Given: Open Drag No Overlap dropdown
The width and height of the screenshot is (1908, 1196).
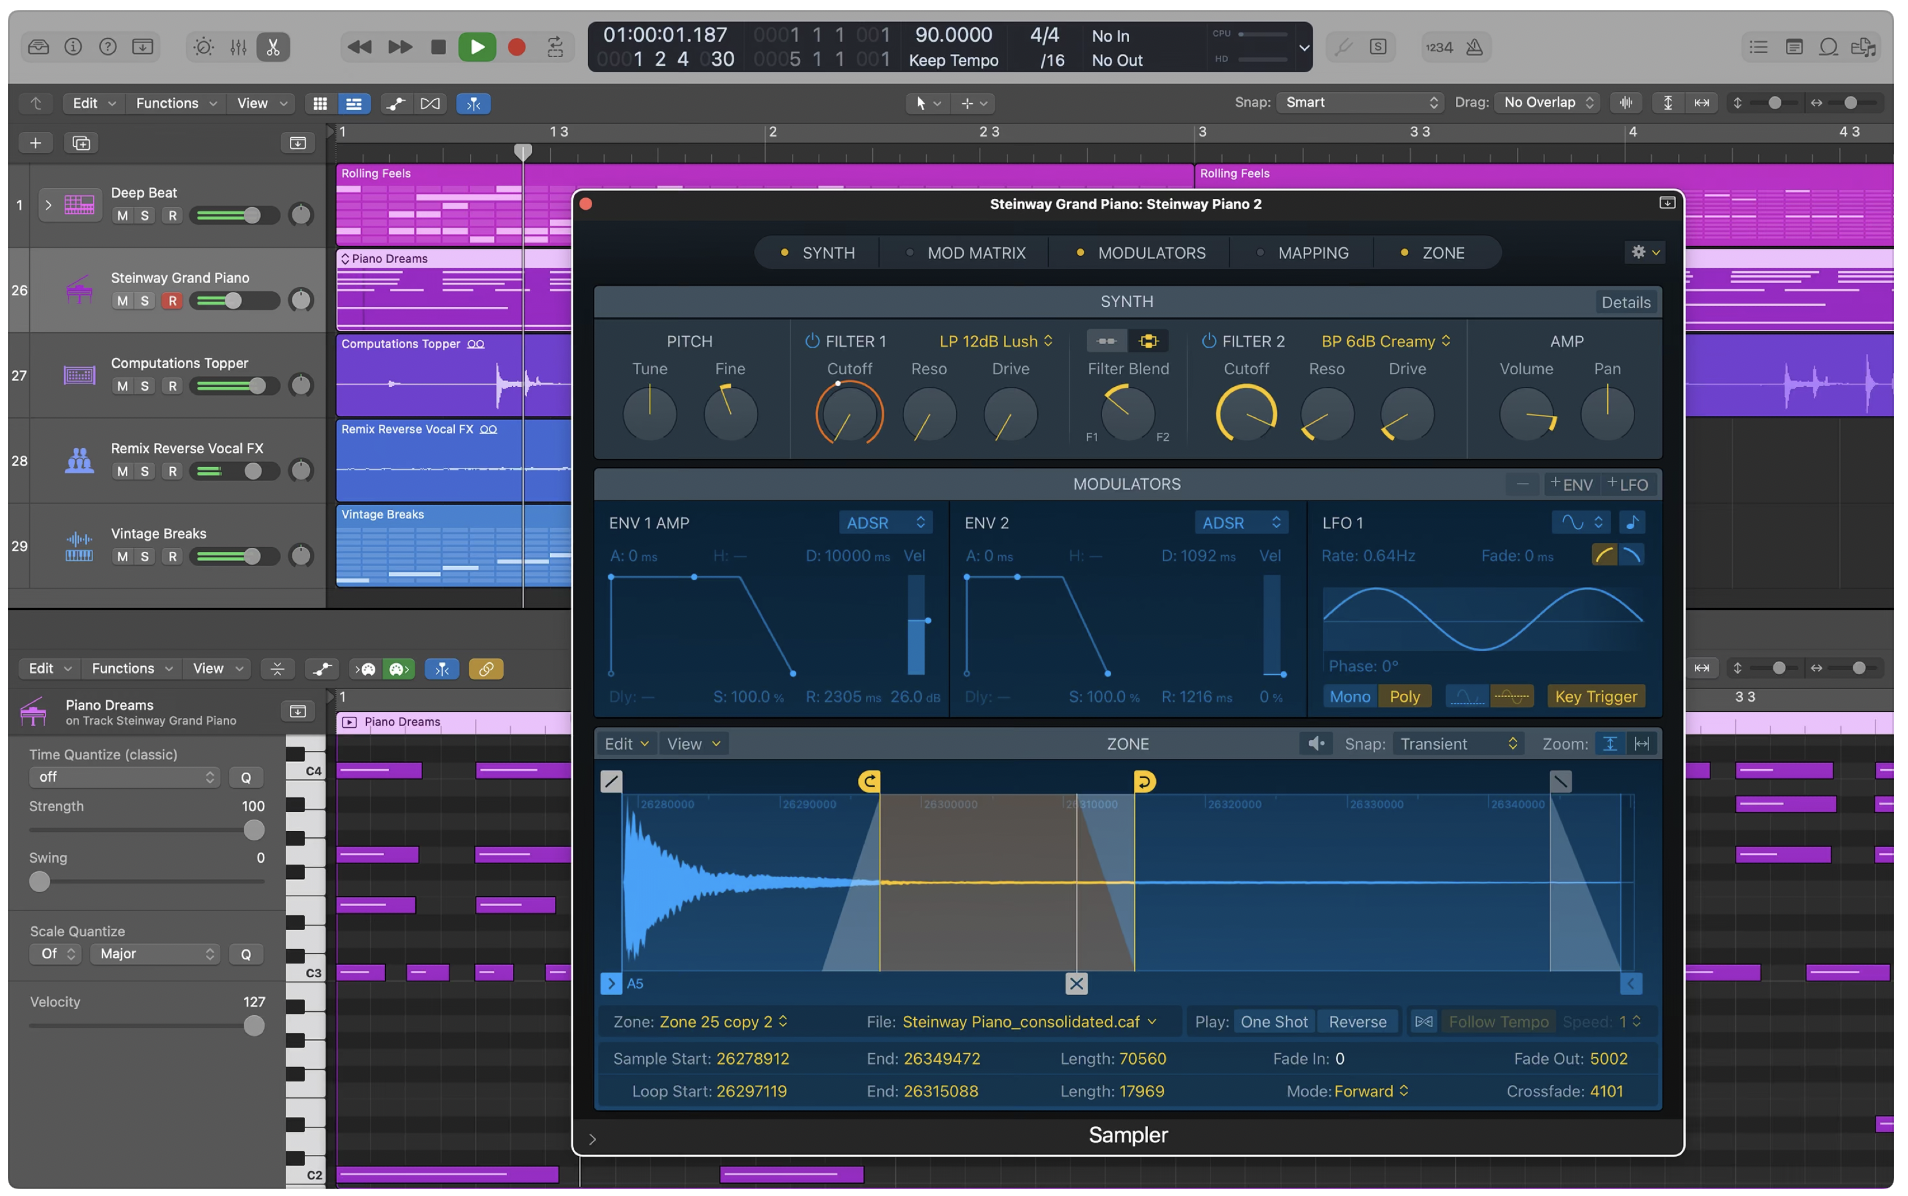Looking at the screenshot, I should [1547, 102].
